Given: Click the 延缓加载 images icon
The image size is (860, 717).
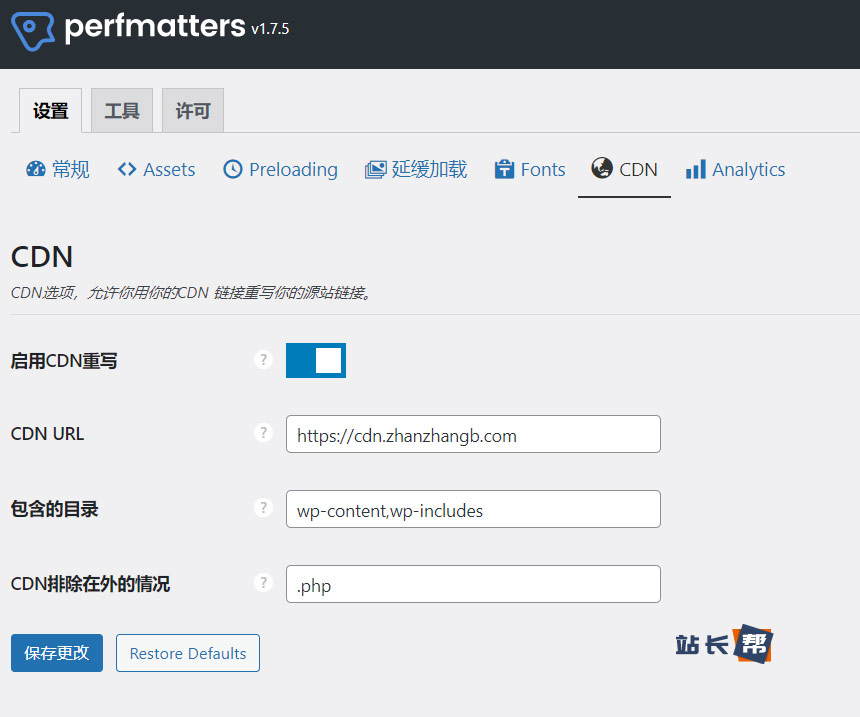Looking at the screenshot, I should [x=376, y=170].
